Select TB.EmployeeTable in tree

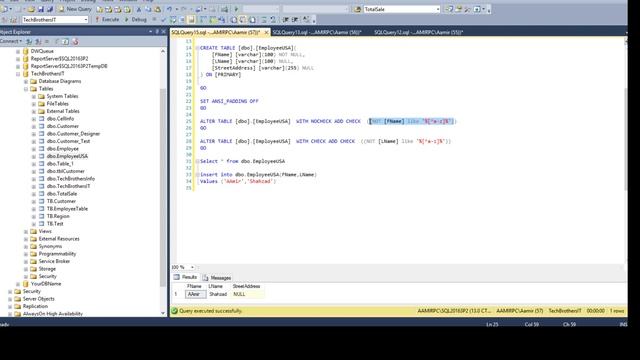(x=67, y=209)
